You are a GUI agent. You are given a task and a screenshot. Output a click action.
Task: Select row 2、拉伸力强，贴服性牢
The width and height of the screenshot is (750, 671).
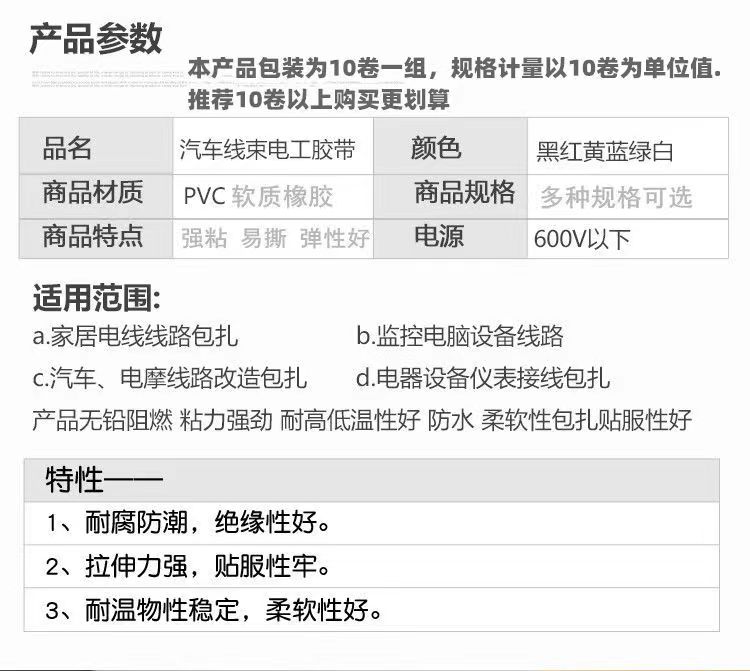pos(372,566)
